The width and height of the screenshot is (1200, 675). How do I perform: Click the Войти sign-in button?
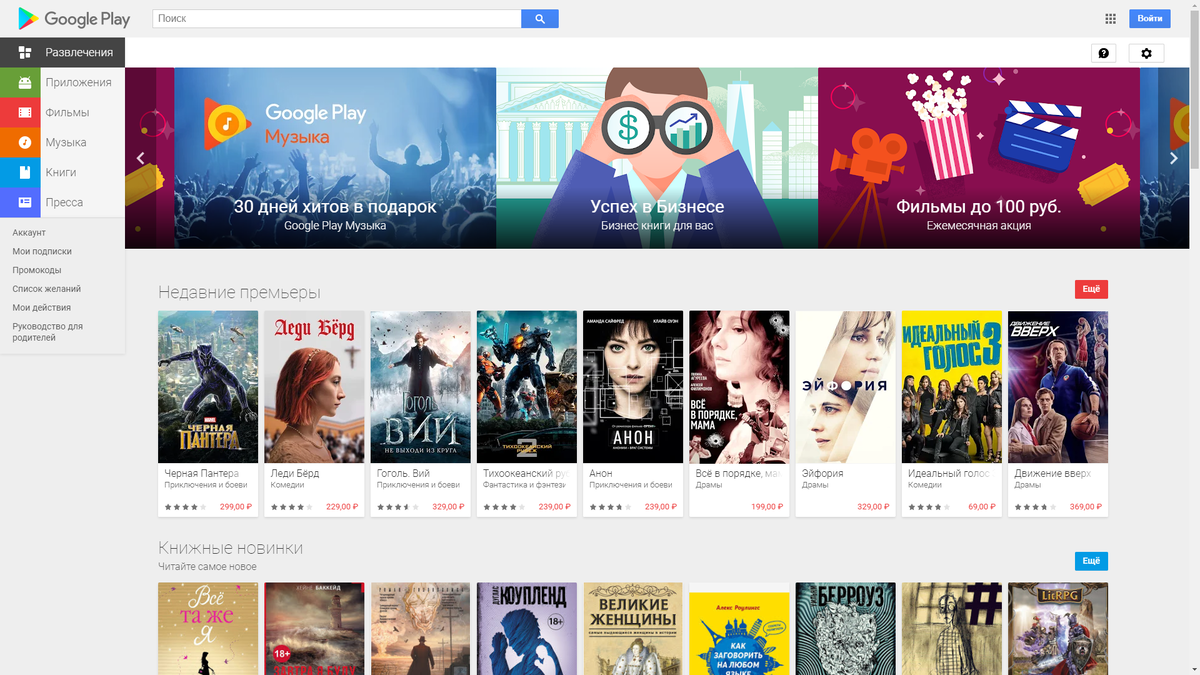[x=1150, y=18]
